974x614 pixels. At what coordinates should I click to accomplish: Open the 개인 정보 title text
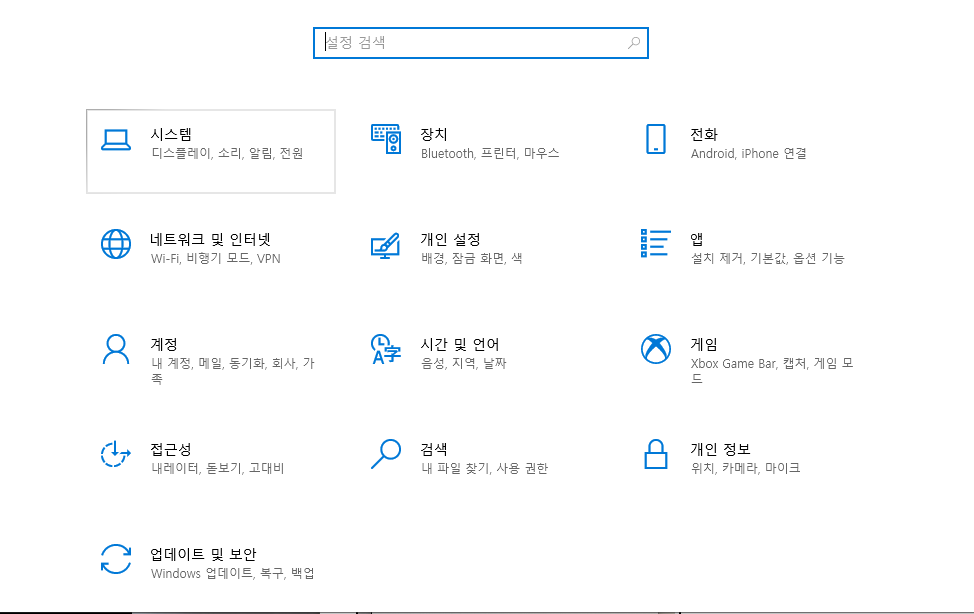point(721,449)
